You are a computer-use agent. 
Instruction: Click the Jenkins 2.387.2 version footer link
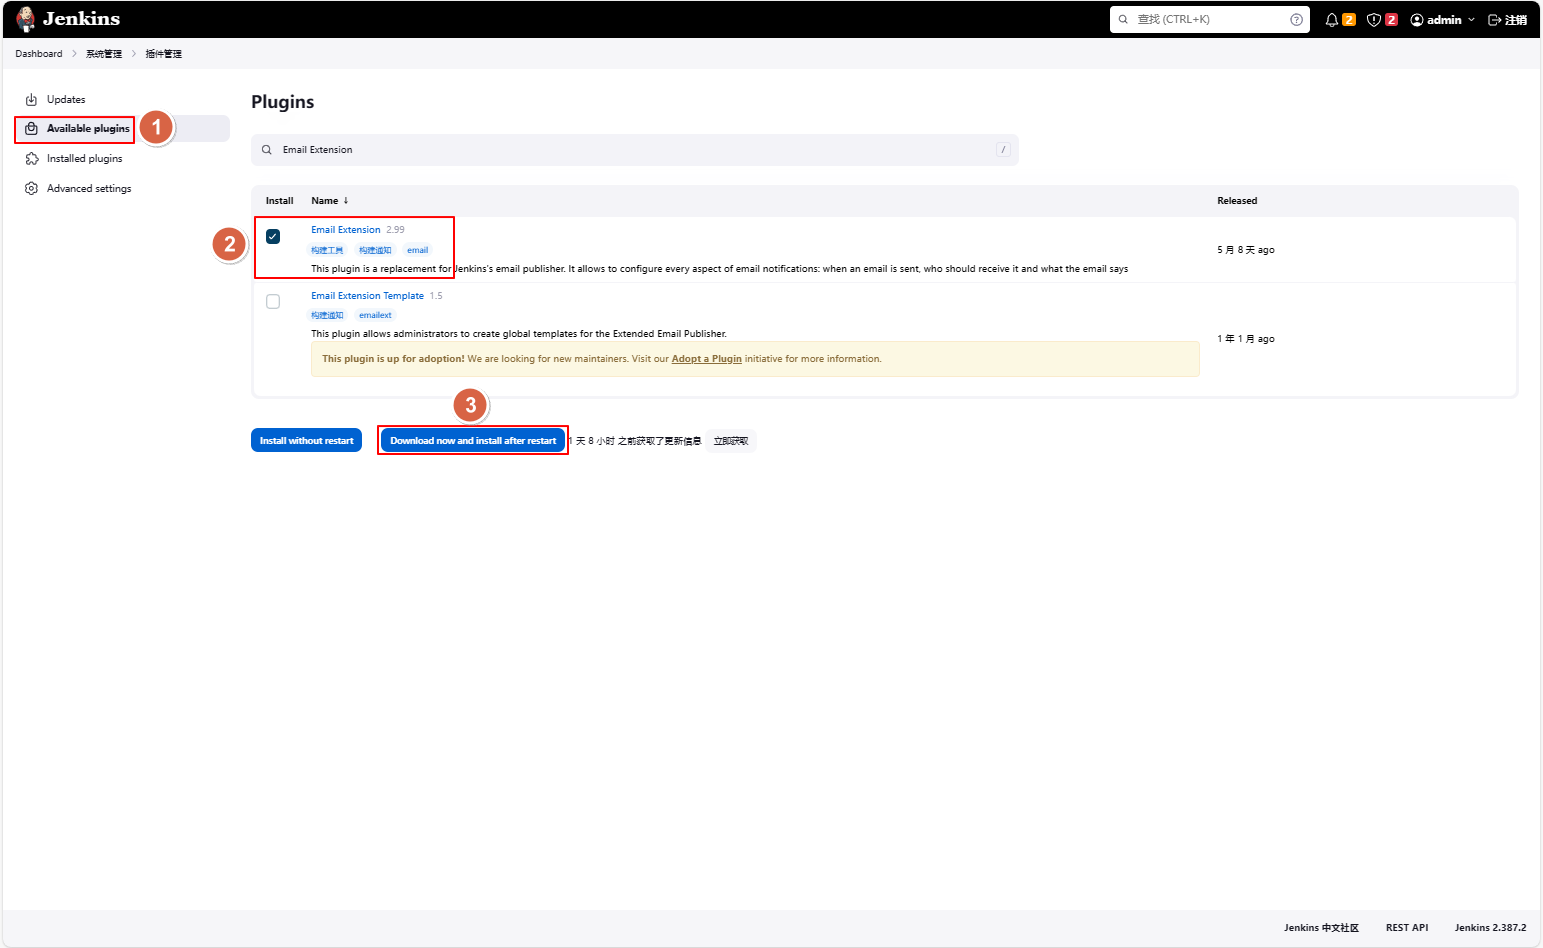pyautogui.click(x=1491, y=928)
